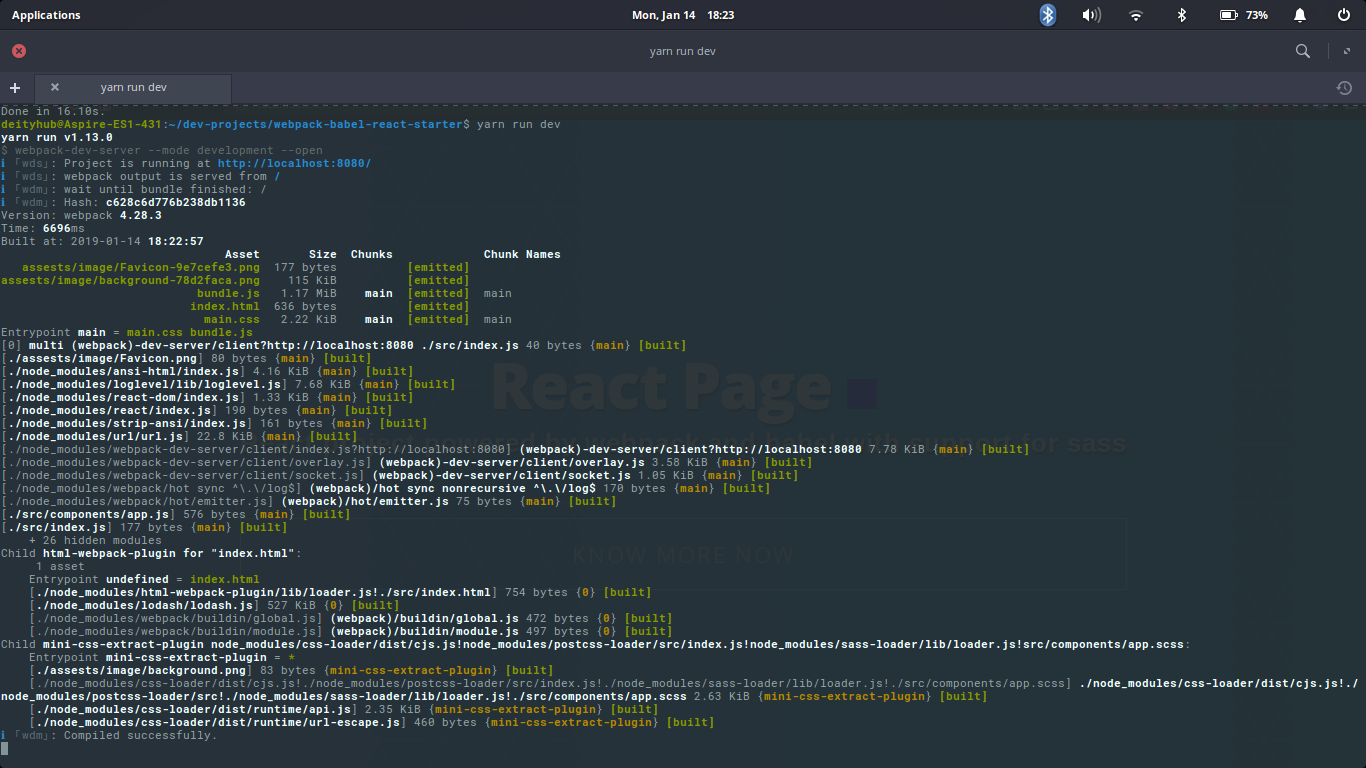Open the notifications bell

click(1300, 15)
